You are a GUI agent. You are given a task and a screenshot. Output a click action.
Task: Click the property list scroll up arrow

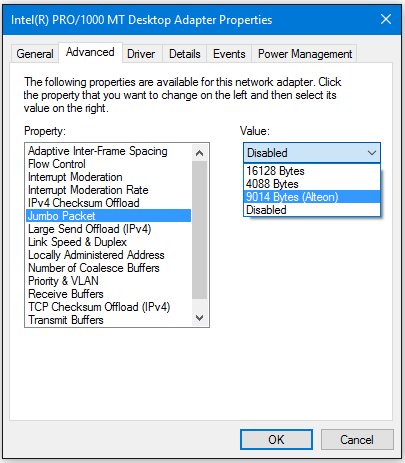(x=200, y=153)
